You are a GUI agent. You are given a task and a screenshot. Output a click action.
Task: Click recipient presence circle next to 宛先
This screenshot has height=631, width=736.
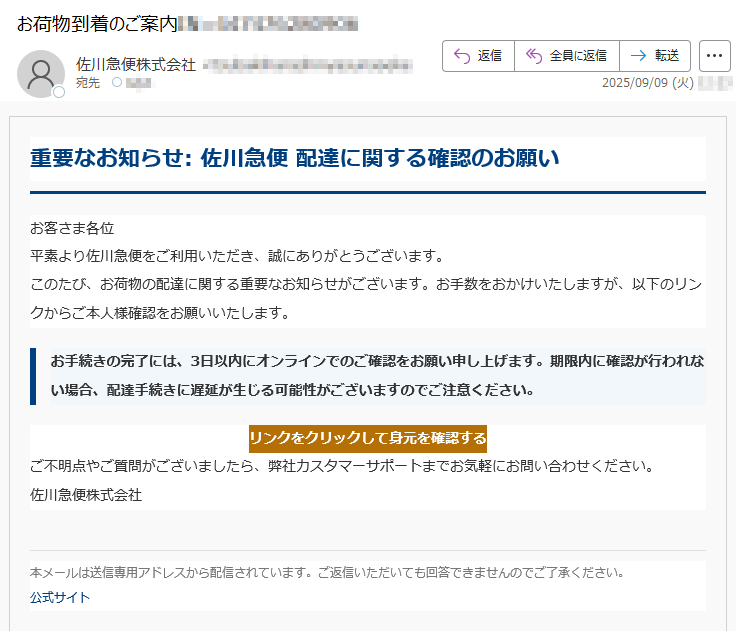tap(117, 83)
